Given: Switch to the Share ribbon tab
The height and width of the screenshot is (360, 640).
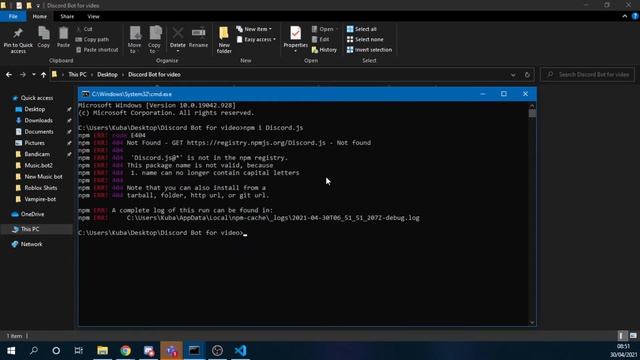Looking at the screenshot, I should point(67,16).
